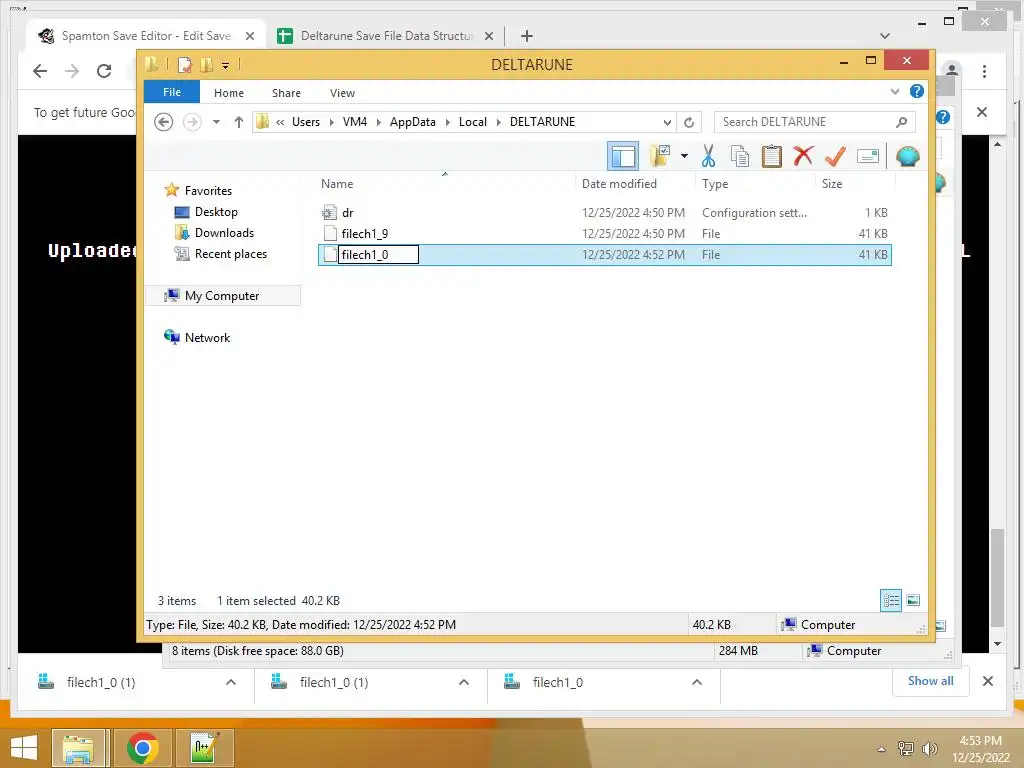This screenshot has width=1024, height=768.
Task: Open the File ribbon tab
Action: [x=172, y=92]
